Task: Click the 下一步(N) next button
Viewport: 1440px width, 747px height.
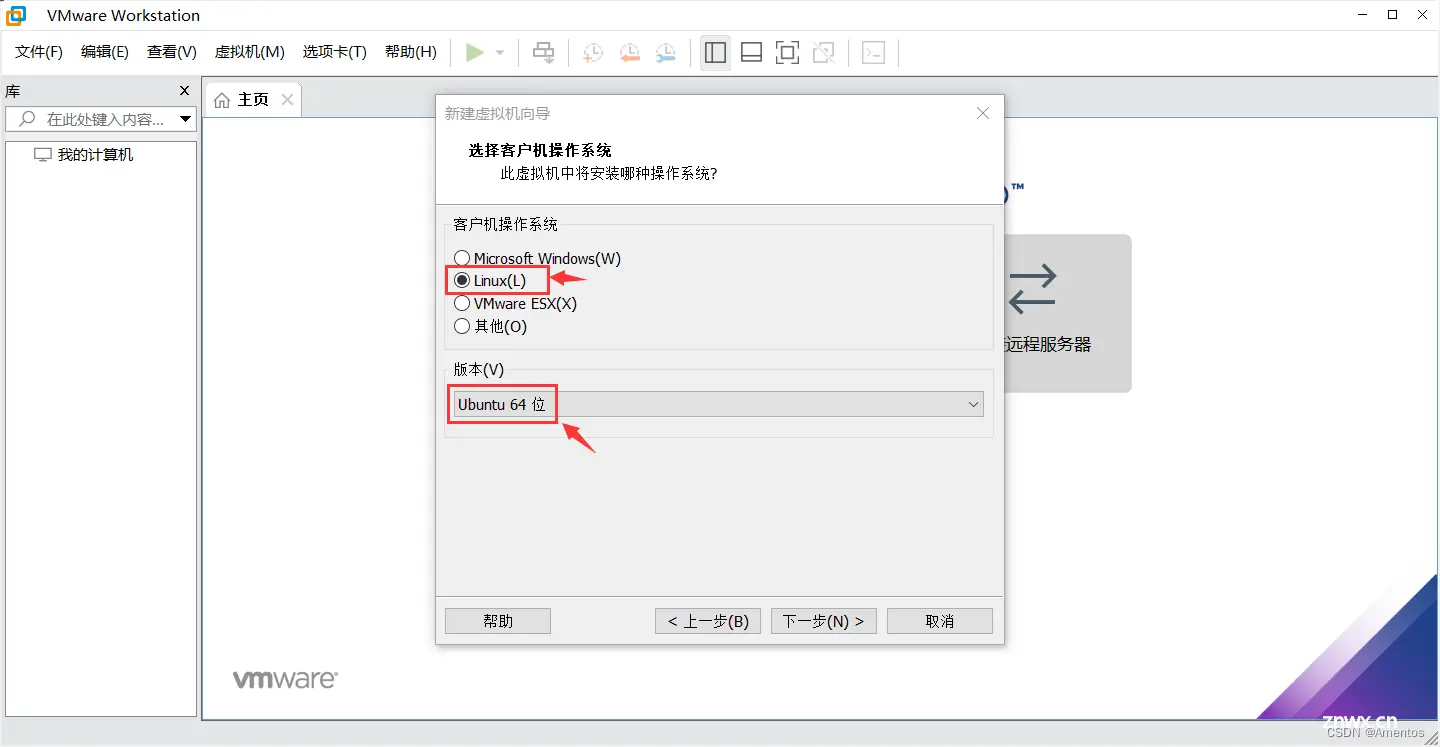Action: (x=824, y=621)
